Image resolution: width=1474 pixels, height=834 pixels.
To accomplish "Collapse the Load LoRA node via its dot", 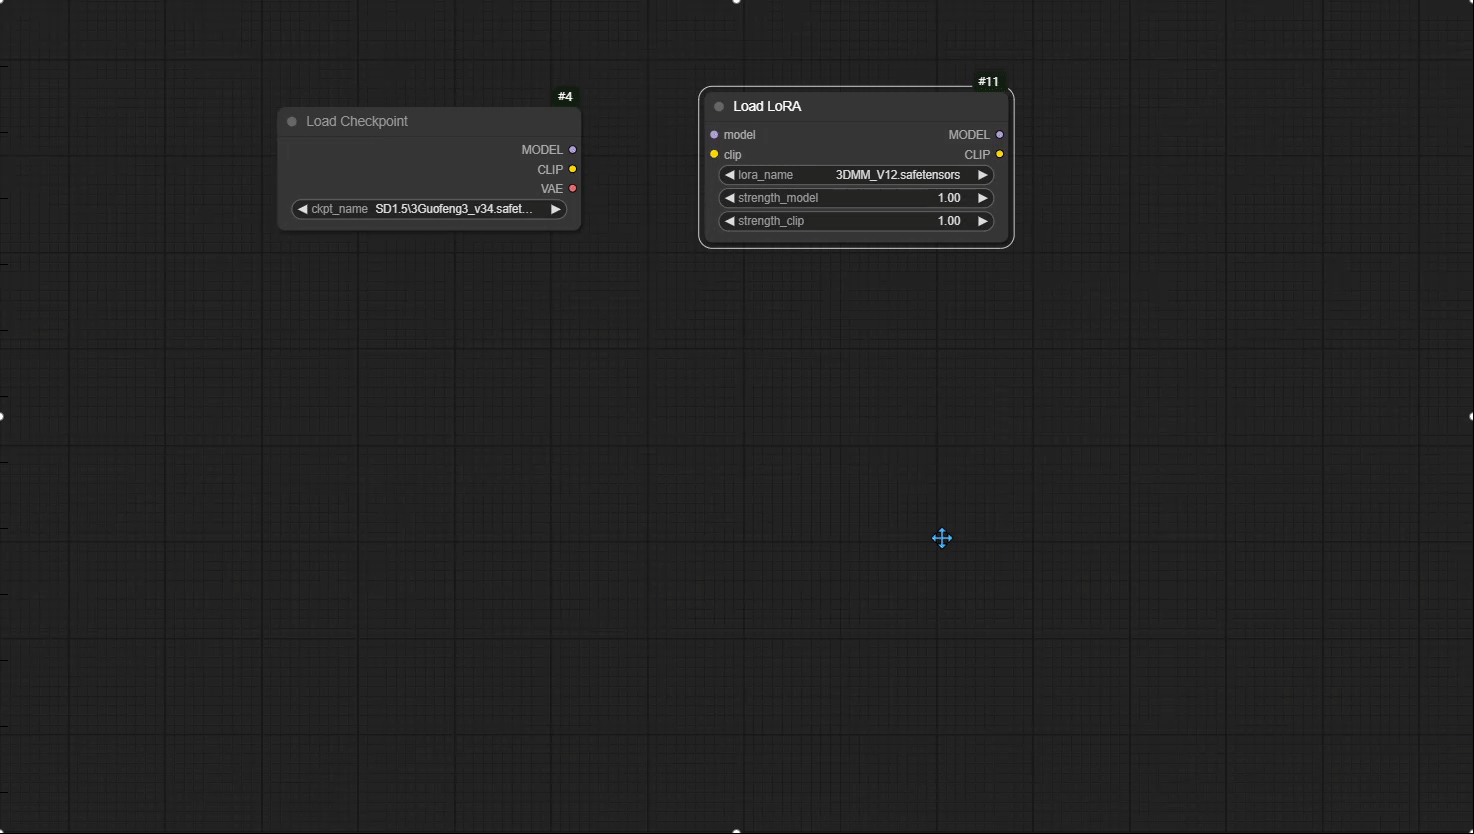I will pyautogui.click(x=719, y=107).
